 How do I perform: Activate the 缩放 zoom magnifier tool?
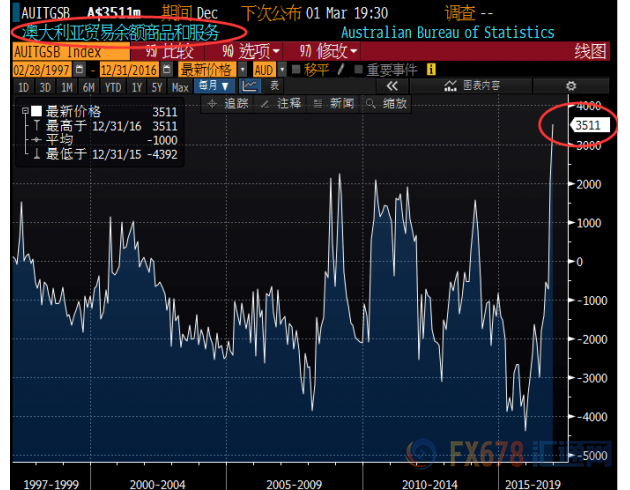point(387,104)
